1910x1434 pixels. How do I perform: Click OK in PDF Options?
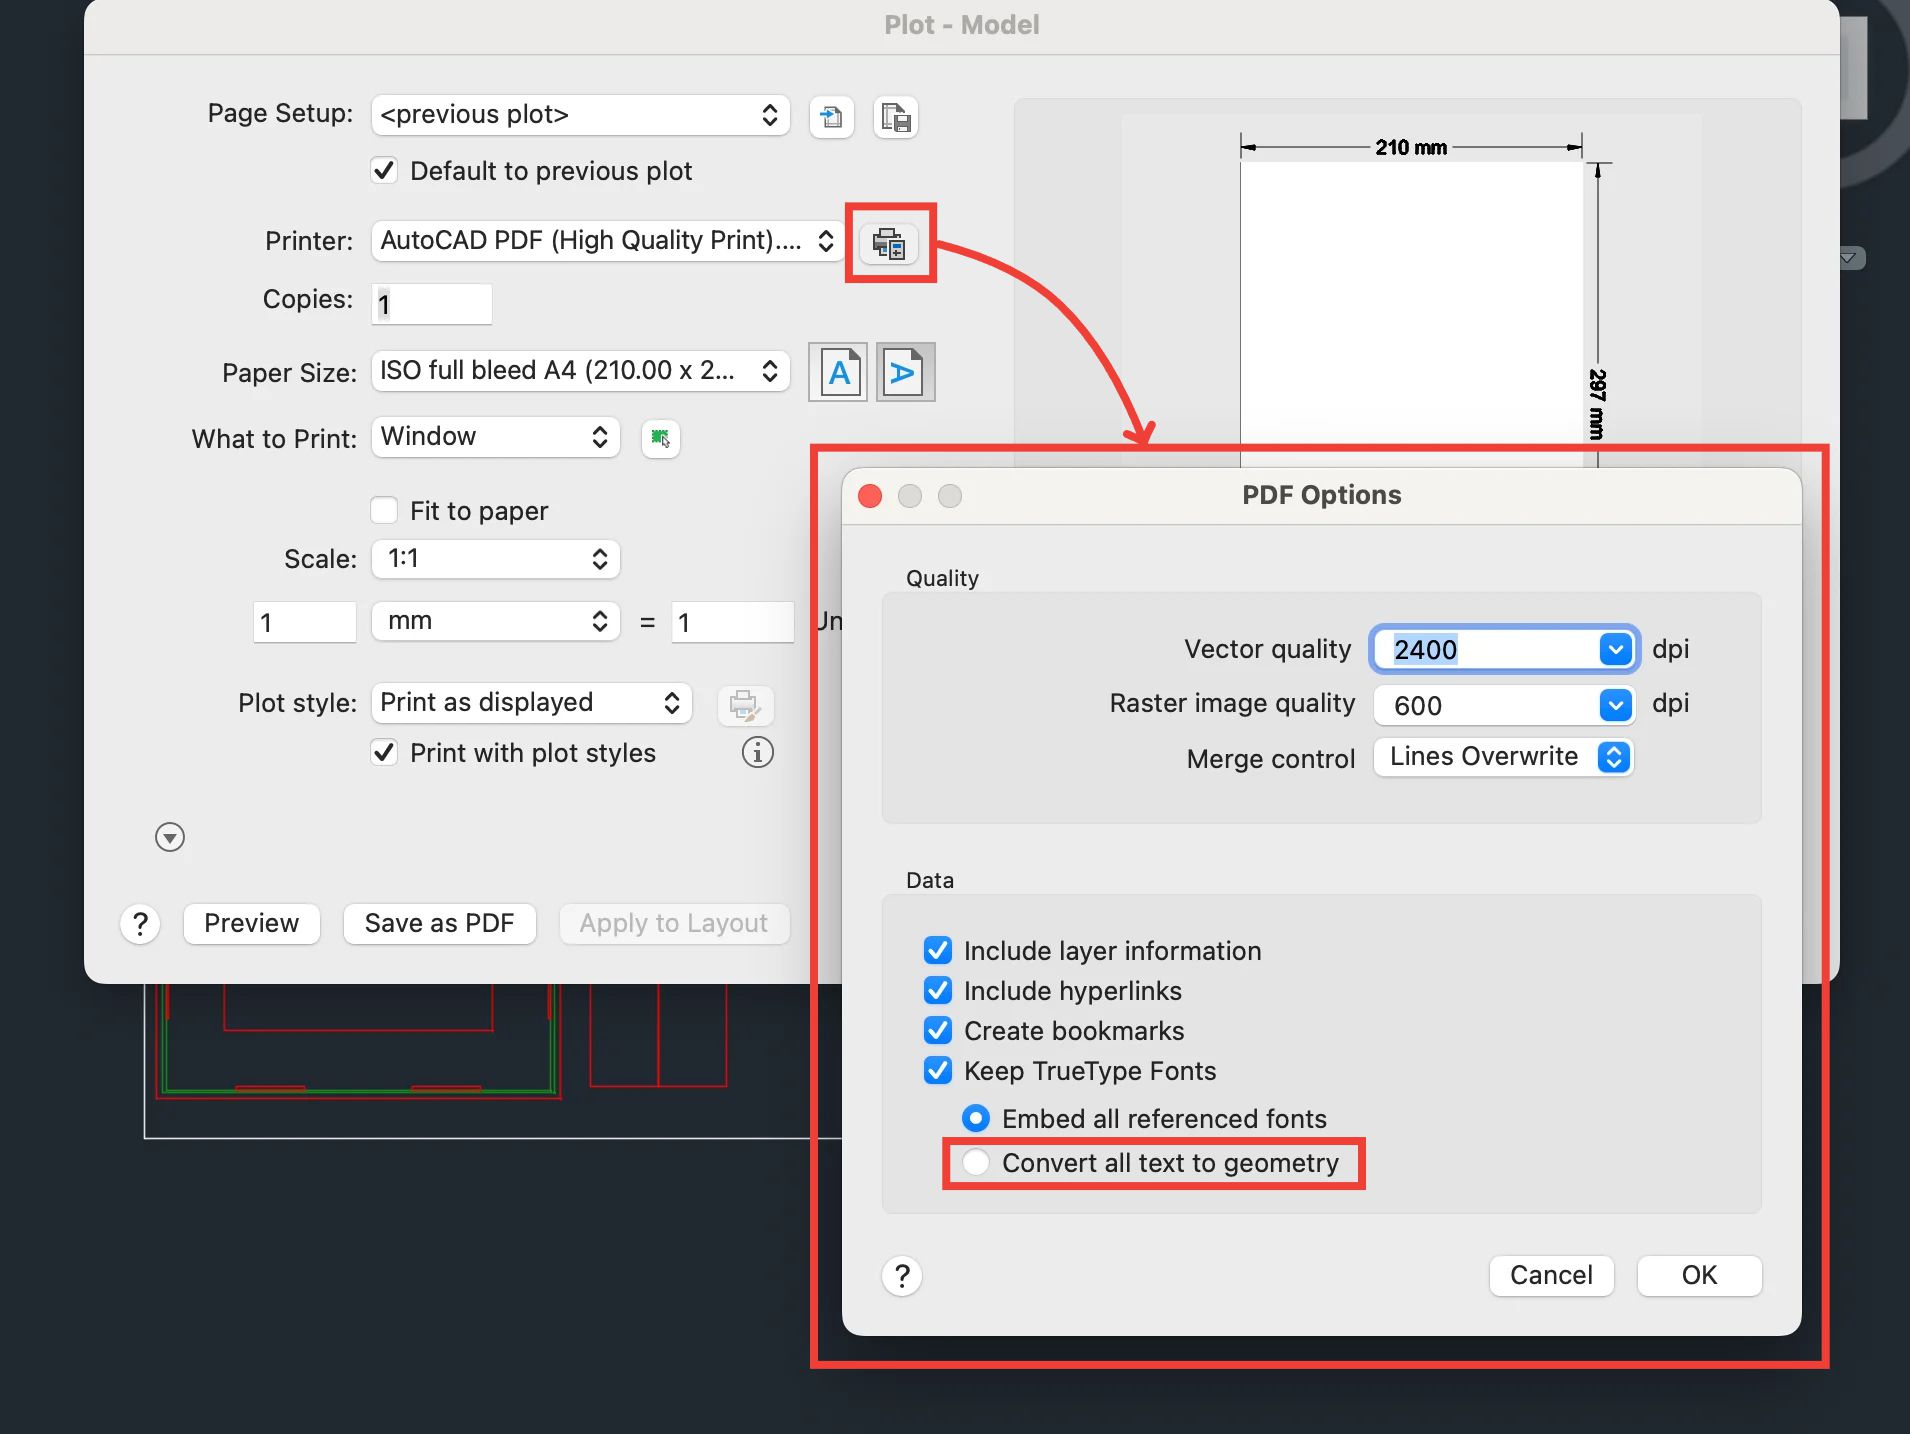click(x=1699, y=1276)
